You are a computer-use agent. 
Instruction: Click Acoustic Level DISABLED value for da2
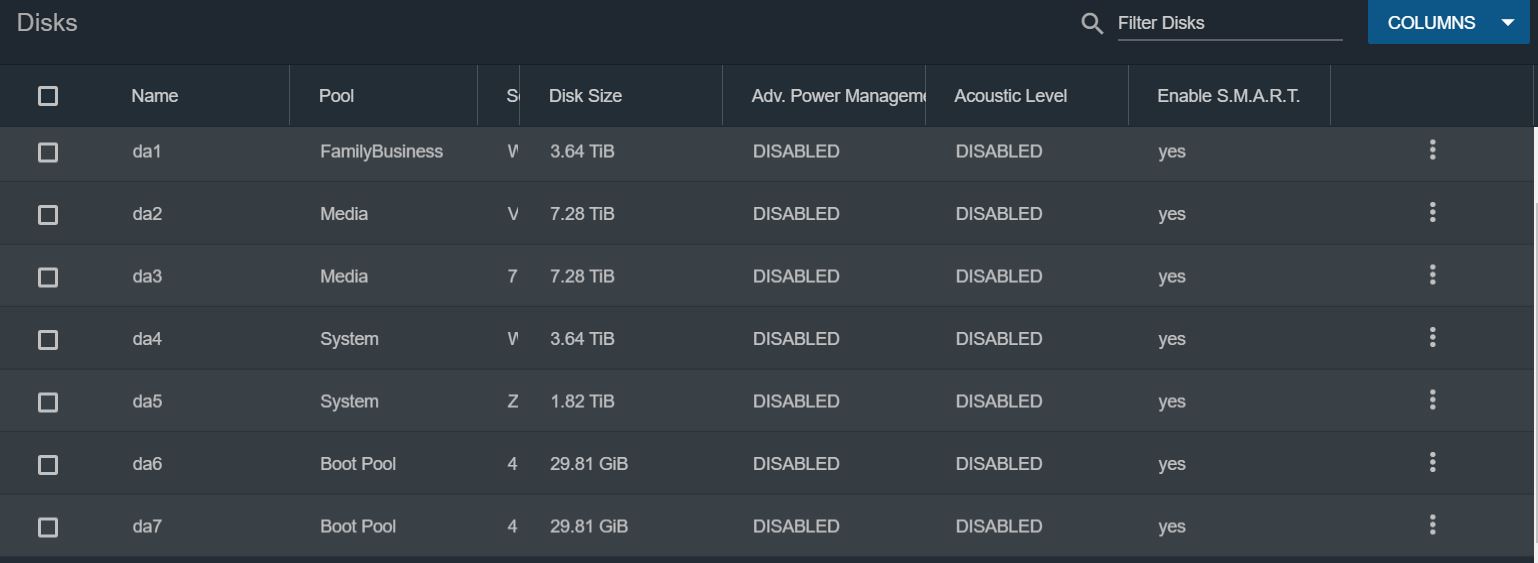click(999, 214)
